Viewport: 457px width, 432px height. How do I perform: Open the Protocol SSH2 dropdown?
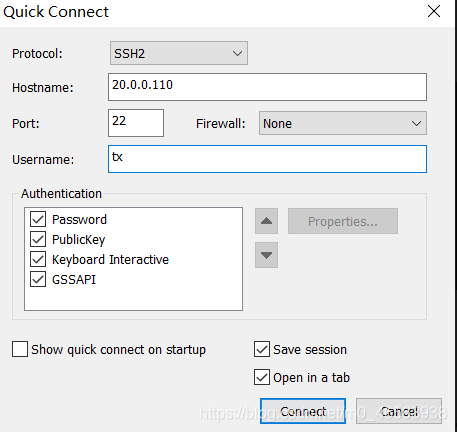[179, 53]
